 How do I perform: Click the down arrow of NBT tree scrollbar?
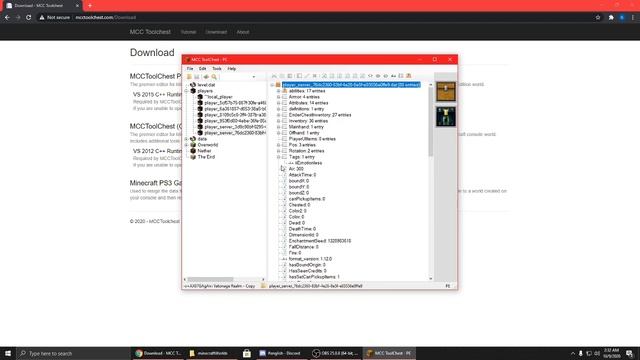coord(431,278)
